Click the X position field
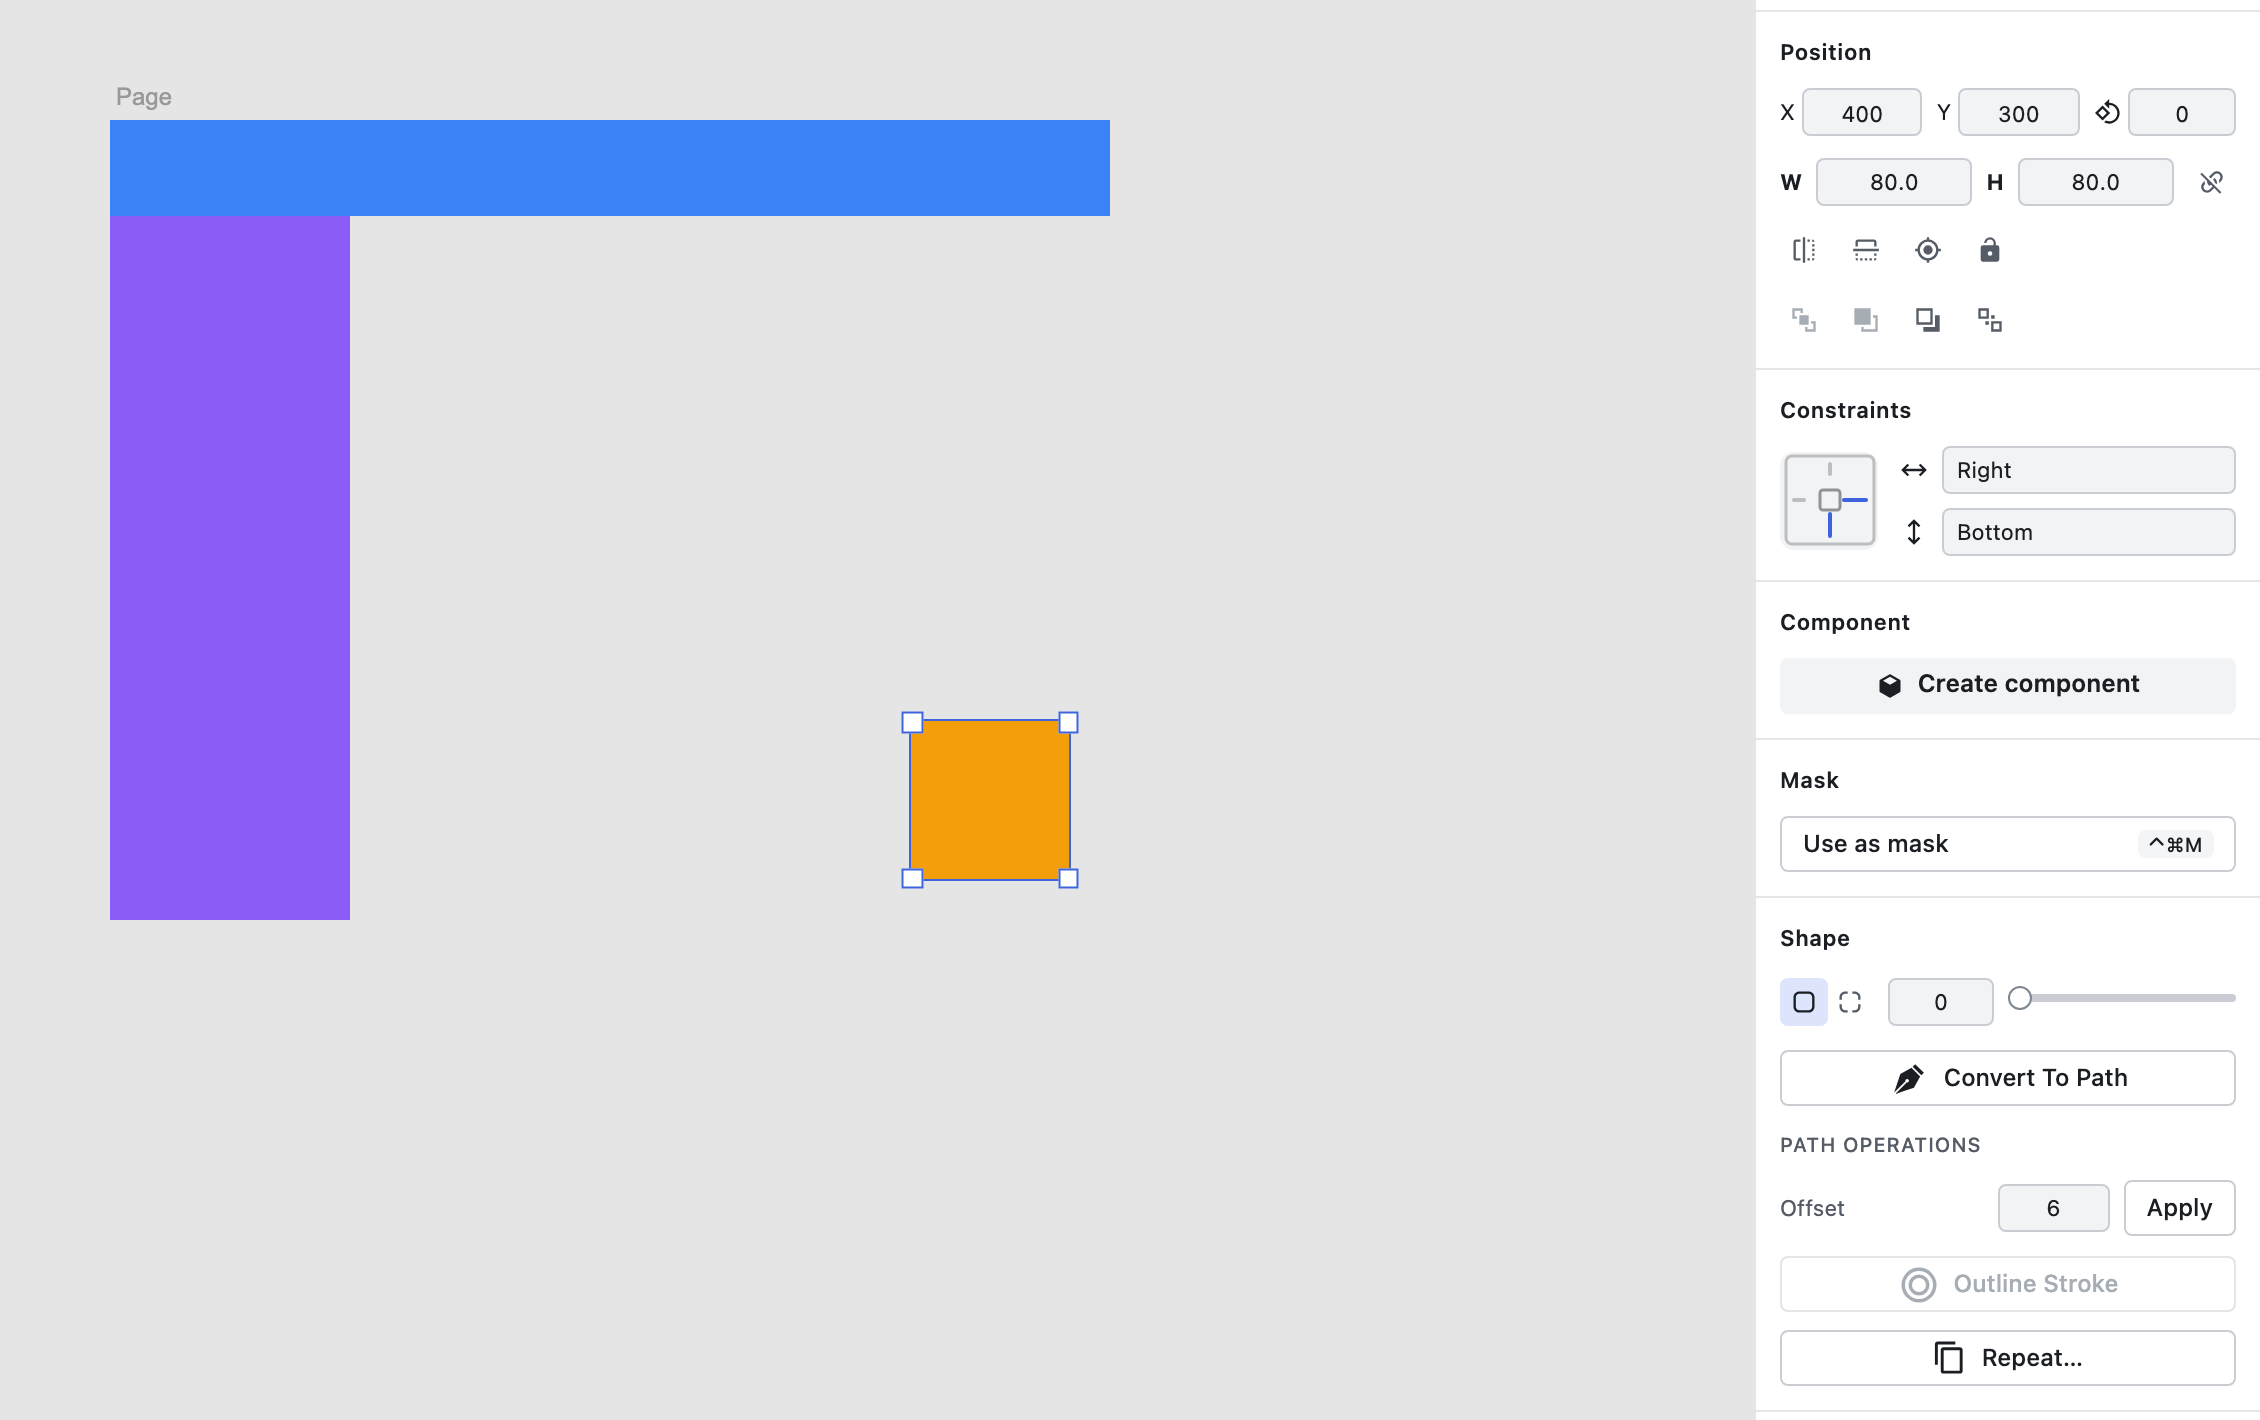 pos(1861,113)
